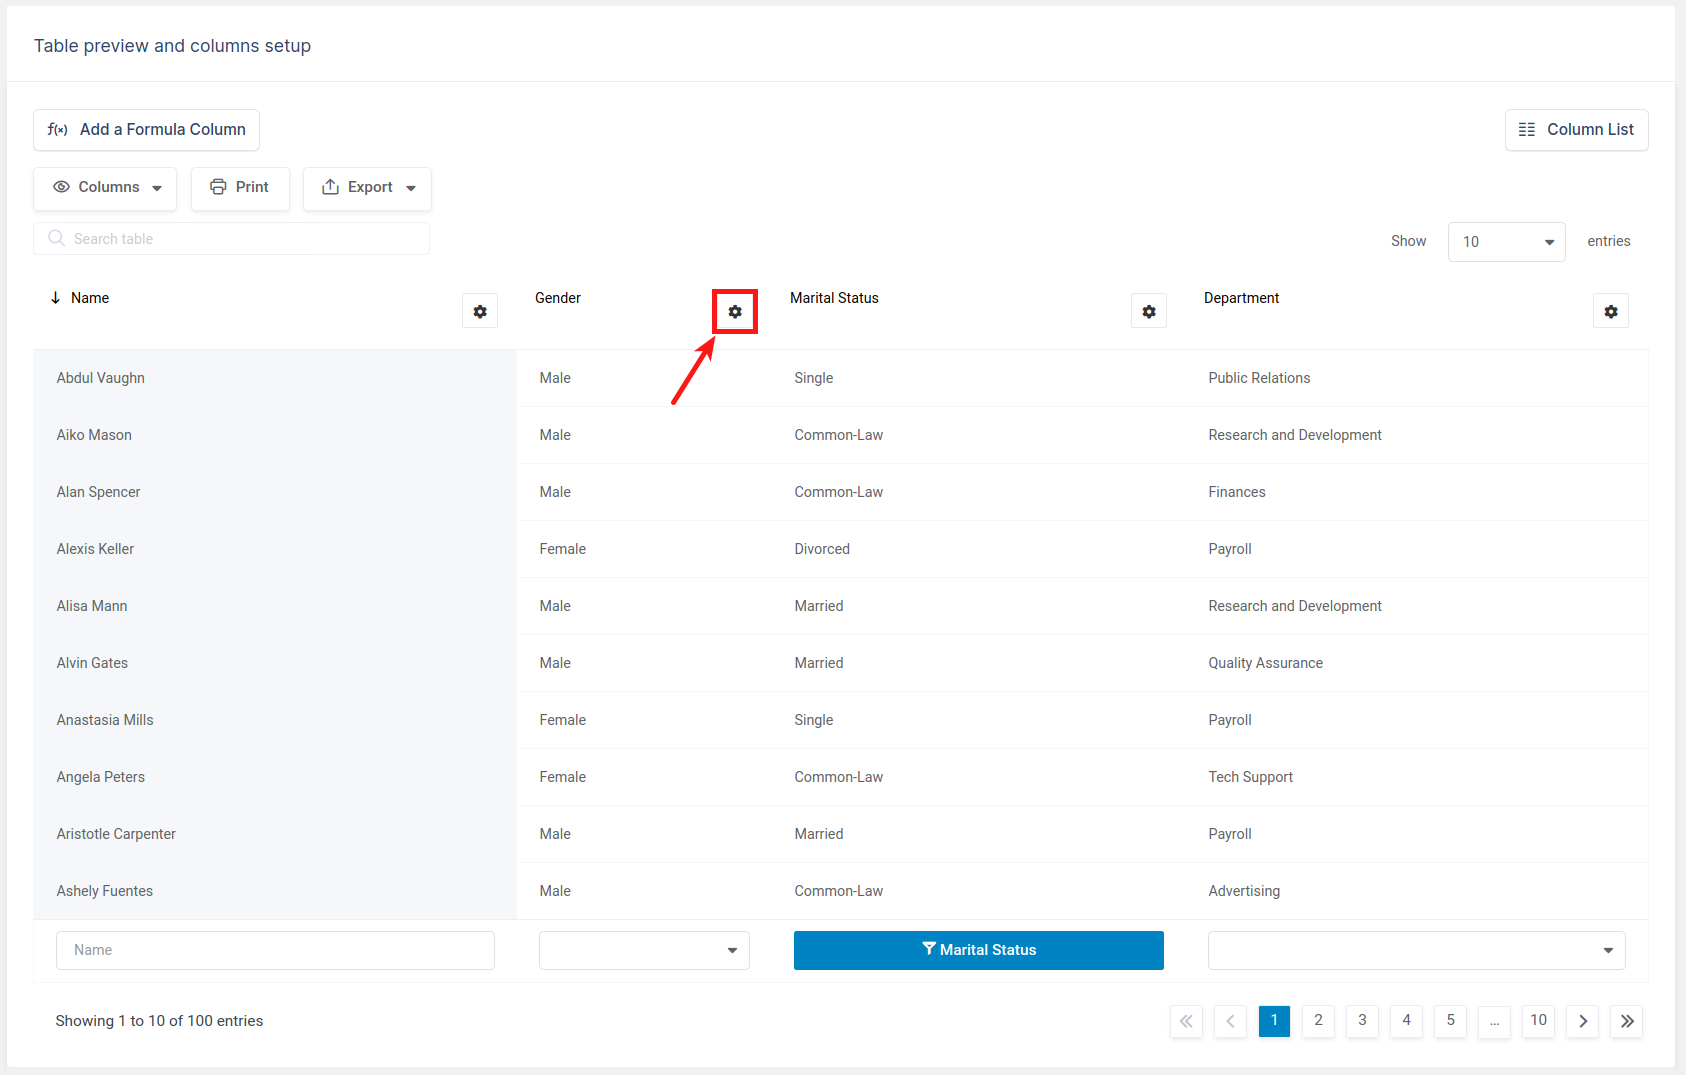Click the print icon beside Print label

click(218, 187)
